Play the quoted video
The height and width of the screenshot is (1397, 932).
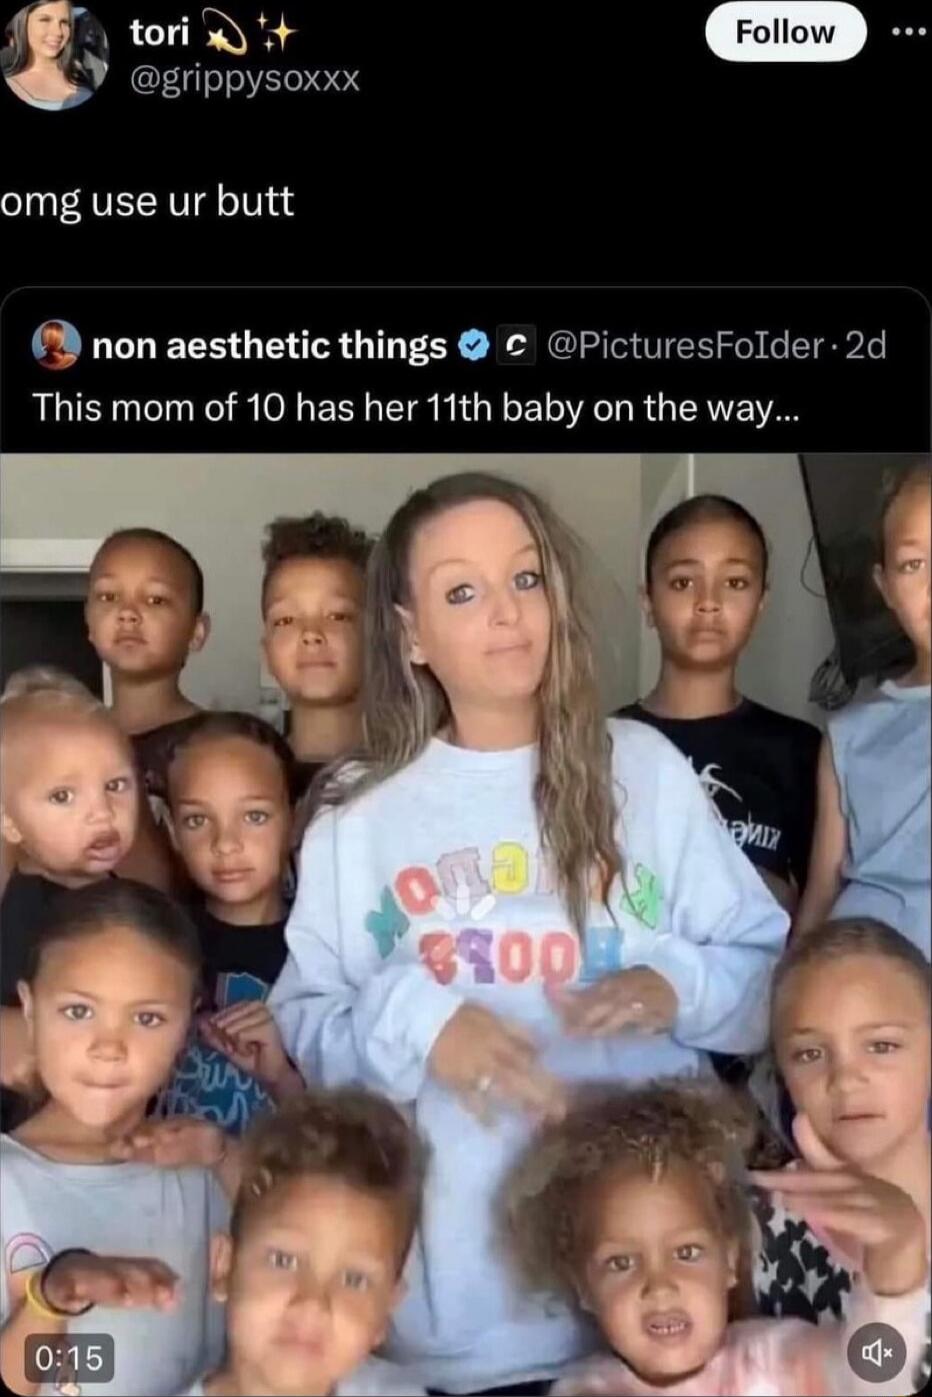tap(466, 924)
